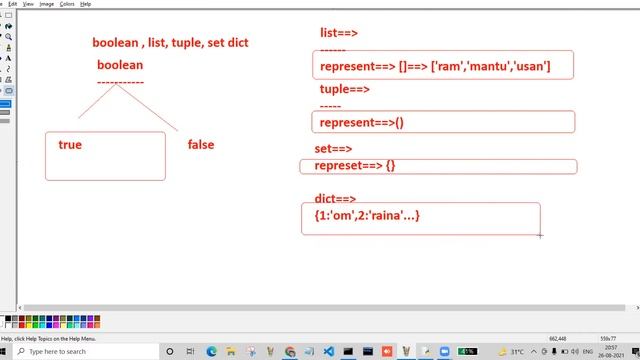
Task: Switch to the terminal window on taskbar
Action: 348,351
